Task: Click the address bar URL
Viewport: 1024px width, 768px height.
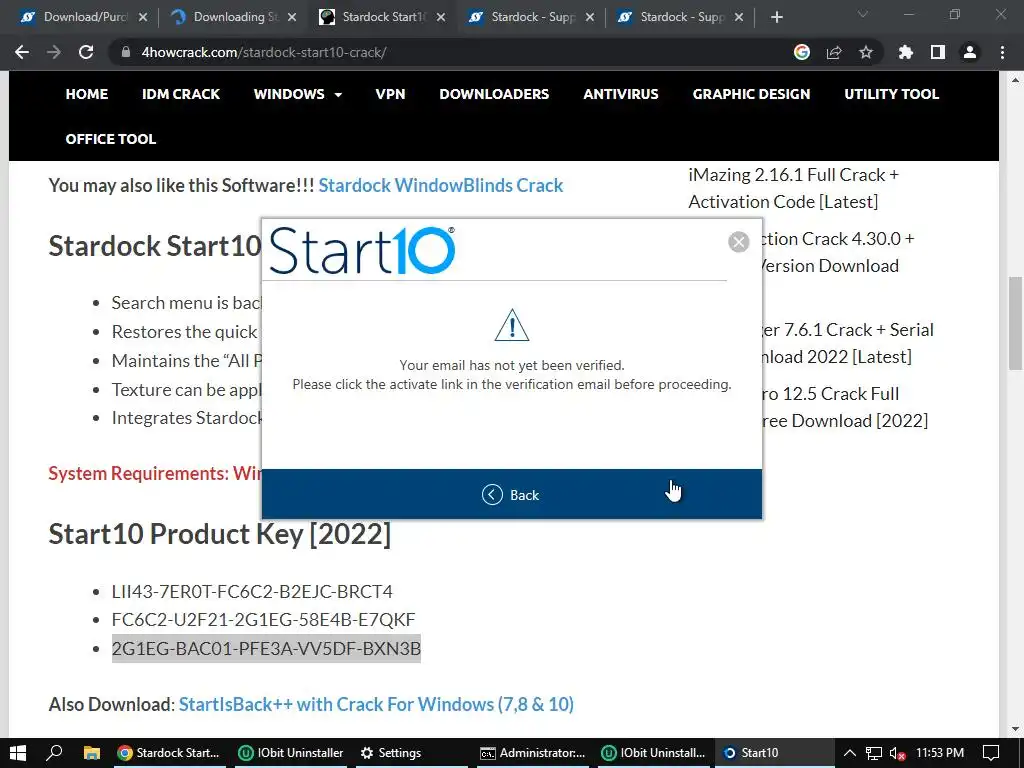Action: (x=264, y=52)
